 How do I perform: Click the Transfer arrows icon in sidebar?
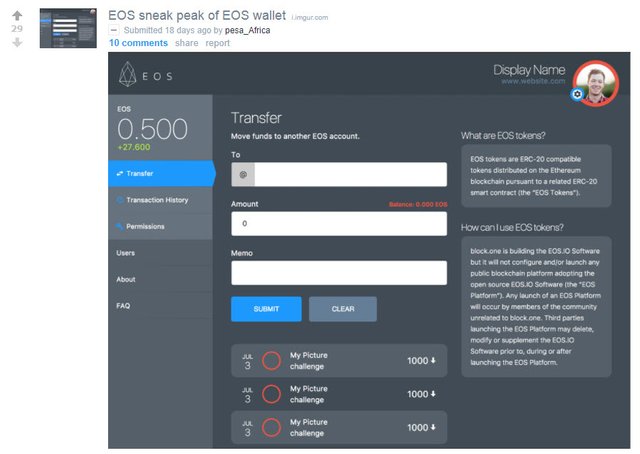(x=120, y=174)
